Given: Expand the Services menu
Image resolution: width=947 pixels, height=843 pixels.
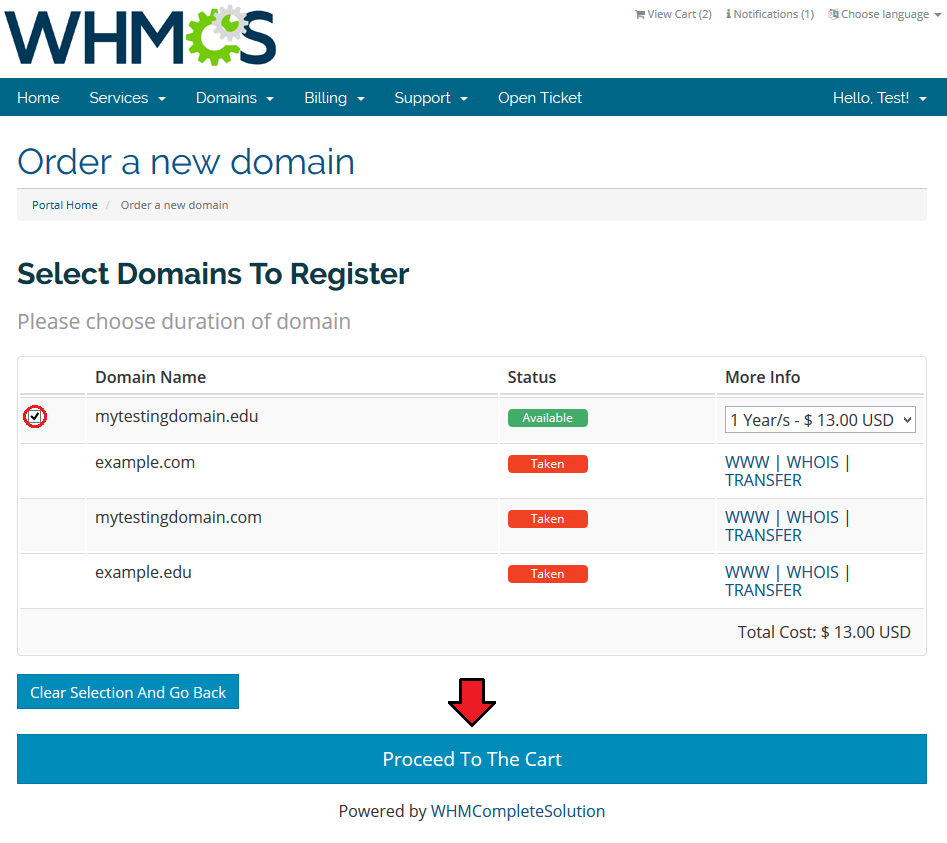Looking at the screenshot, I should click(127, 98).
